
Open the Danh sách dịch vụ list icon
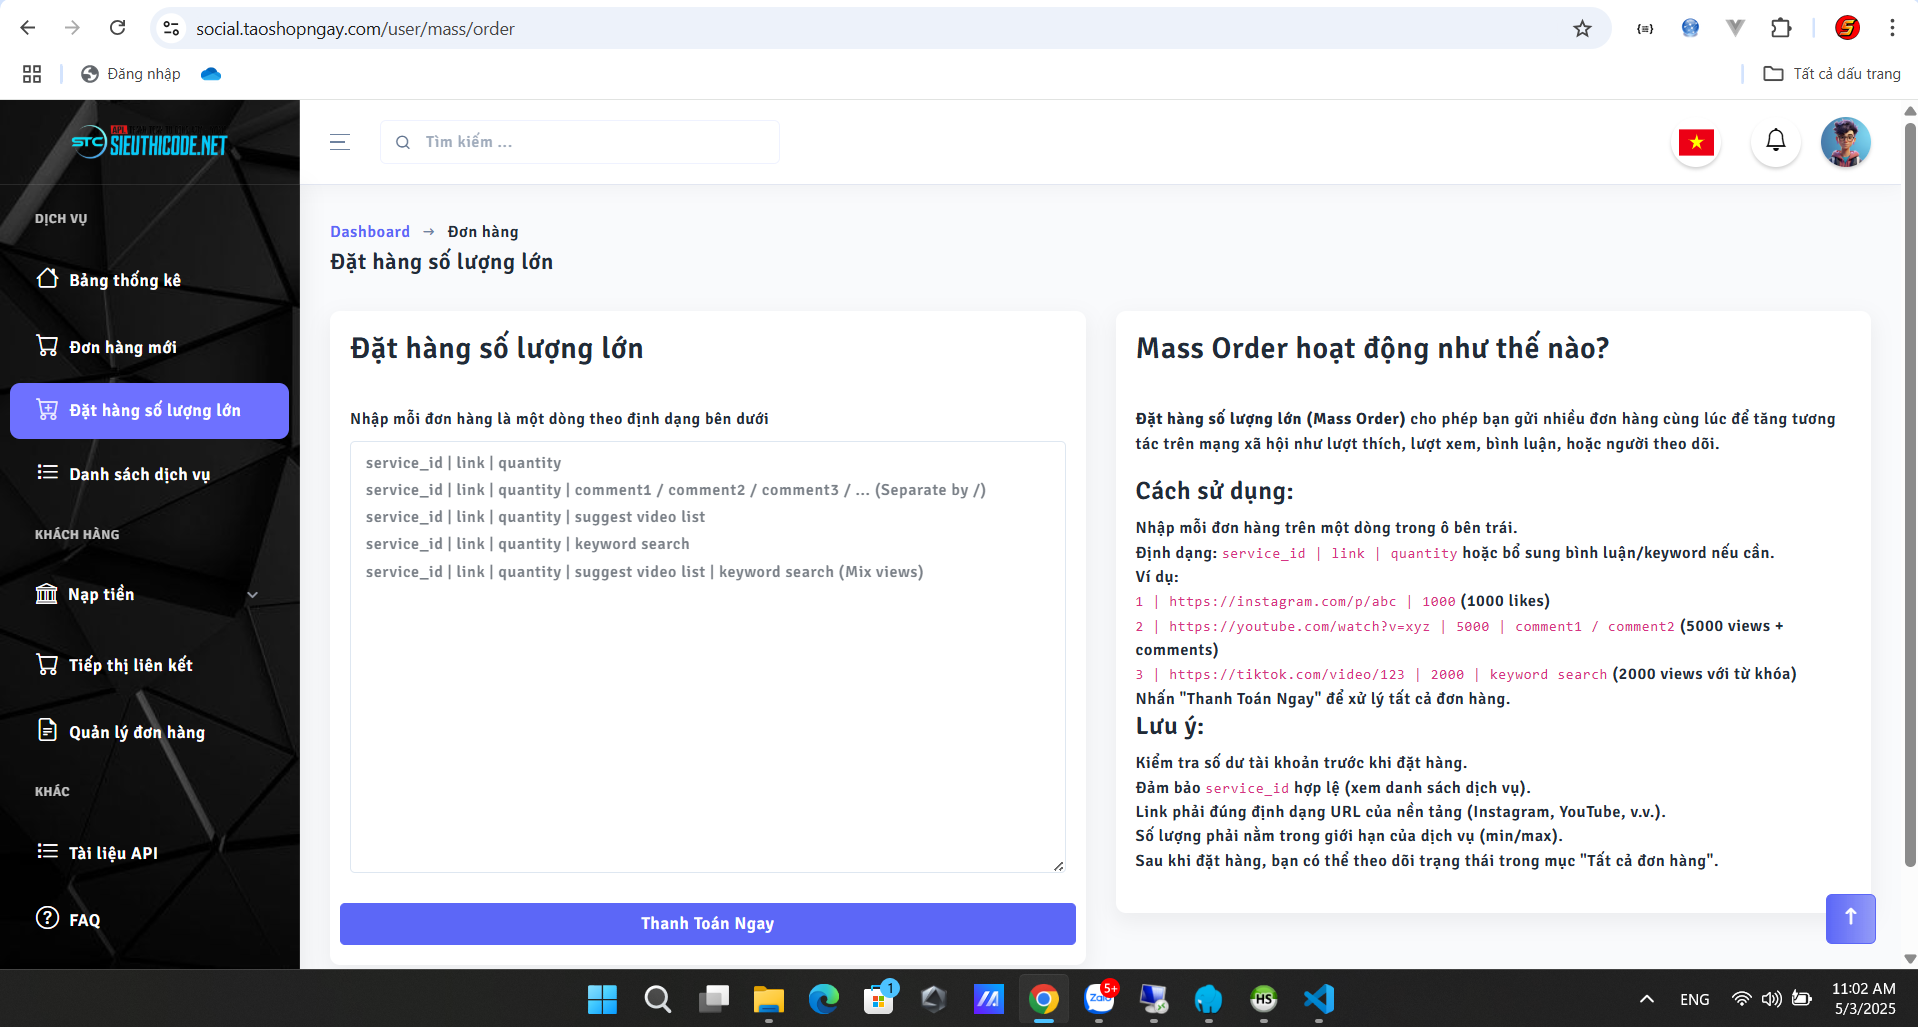(x=46, y=474)
